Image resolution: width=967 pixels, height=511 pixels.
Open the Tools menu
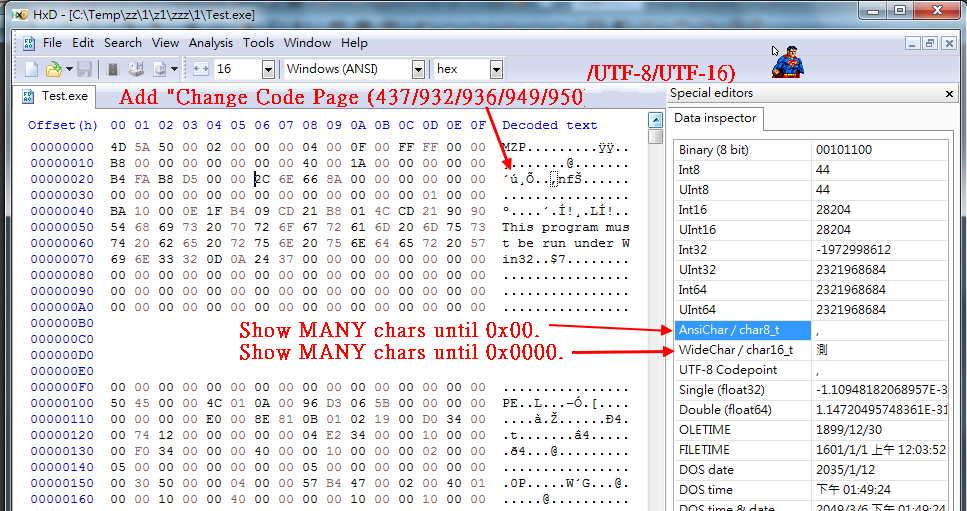click(x=258, y=43)
